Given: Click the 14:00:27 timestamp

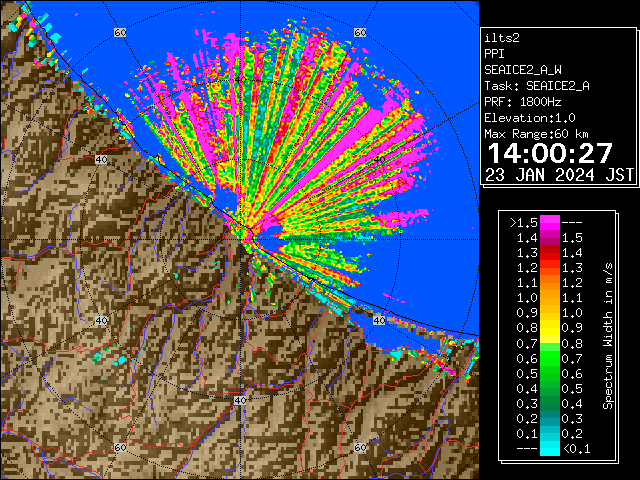Looking at the screenshot, I should (x=550, y=153).
